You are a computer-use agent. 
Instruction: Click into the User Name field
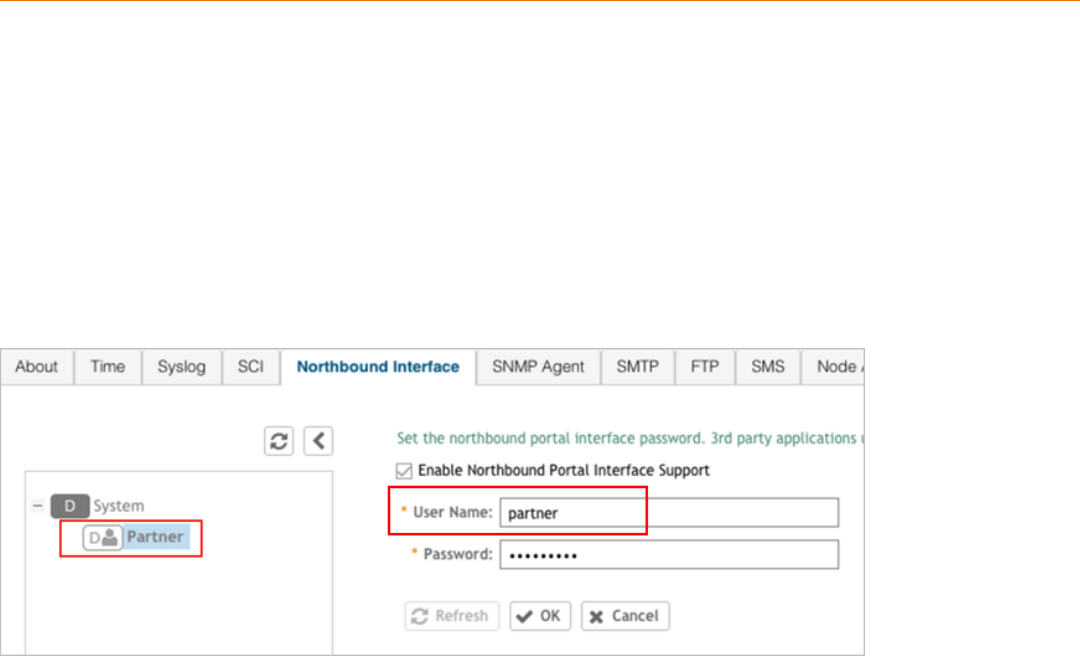(x=668, y=513)
